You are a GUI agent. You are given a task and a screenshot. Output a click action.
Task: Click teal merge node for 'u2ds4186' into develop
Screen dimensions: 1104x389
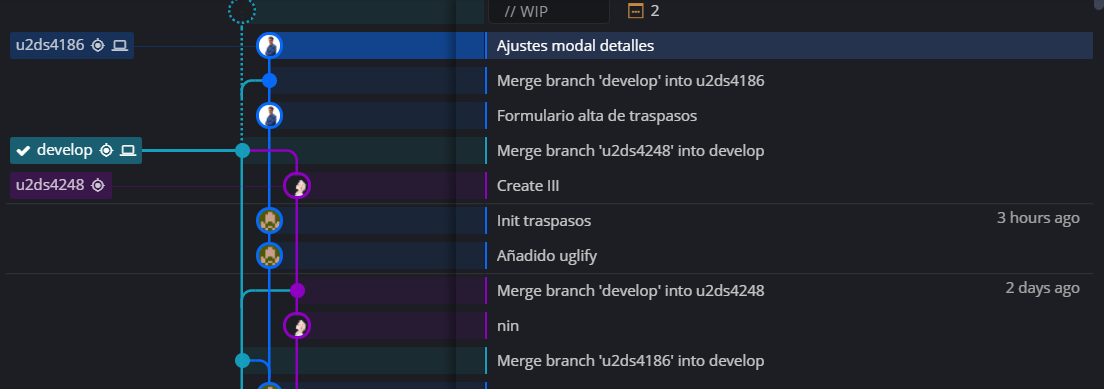click(242, 360)
